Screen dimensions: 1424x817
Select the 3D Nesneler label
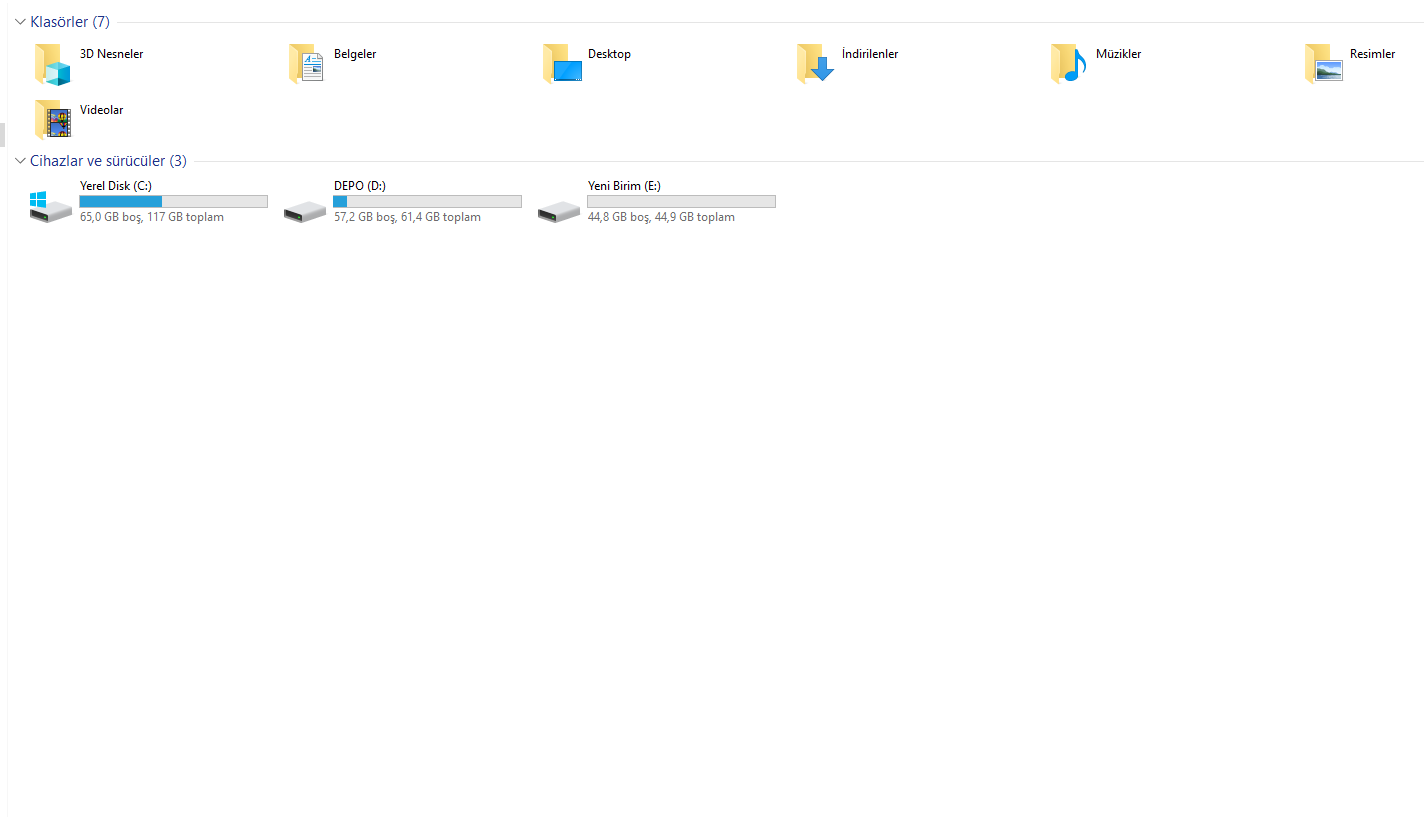pos(111,54)
